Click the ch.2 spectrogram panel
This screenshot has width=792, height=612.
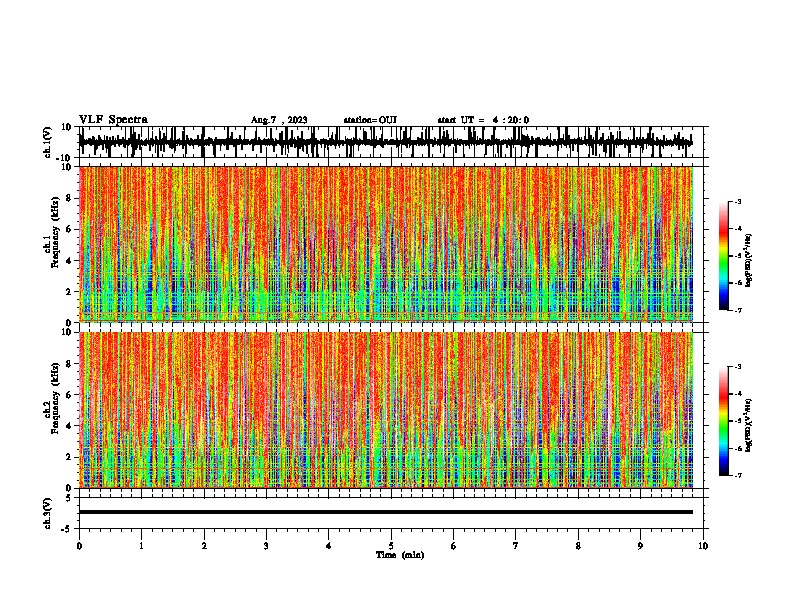click(386, 410)
